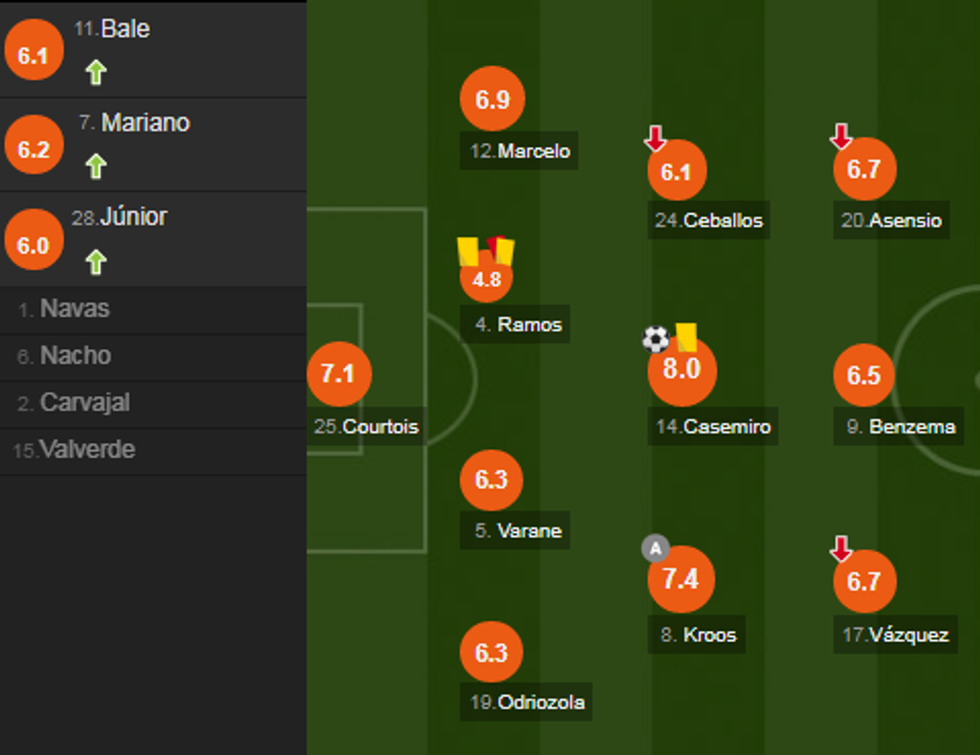The height and width of the screenshot is (755, 980).
Task: Open Bale's 6.1 rating in substitutes
Action: (x=33, y=56)
